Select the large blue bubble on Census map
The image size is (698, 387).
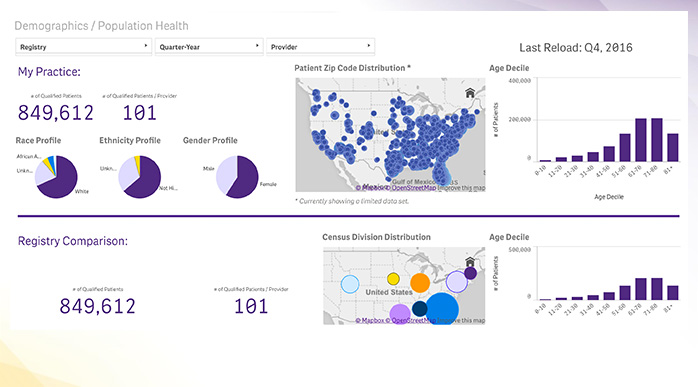(441, 309)
